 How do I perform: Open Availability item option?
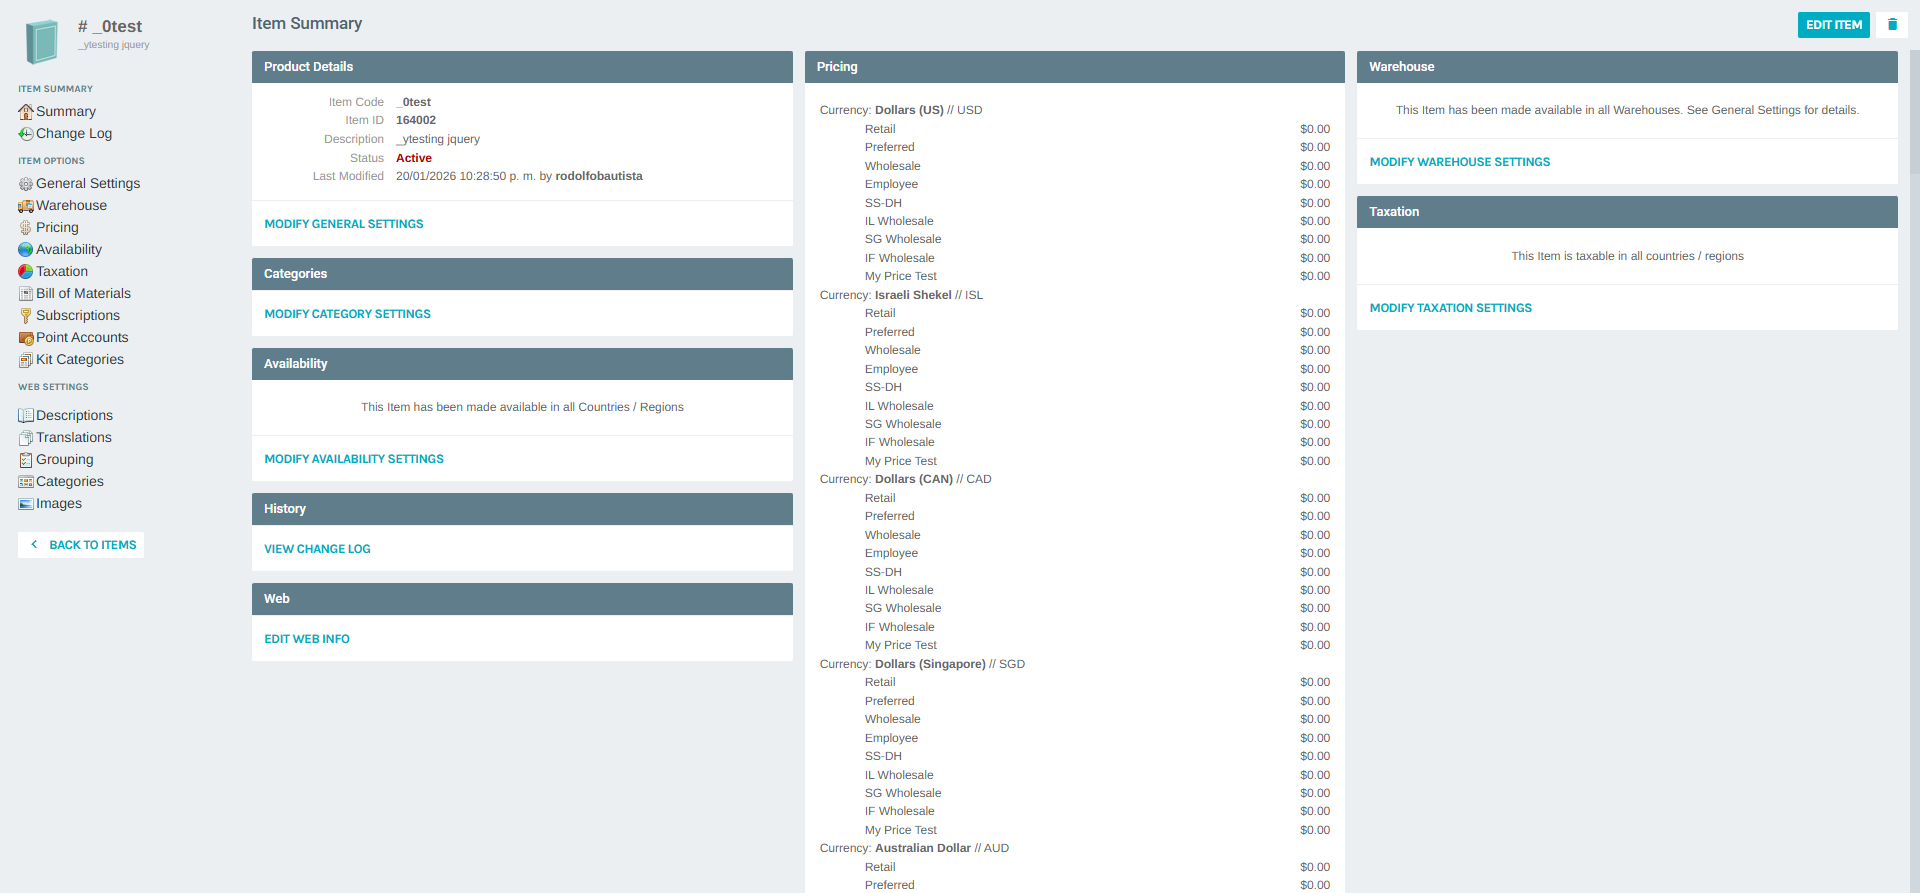tap(69, 250)
